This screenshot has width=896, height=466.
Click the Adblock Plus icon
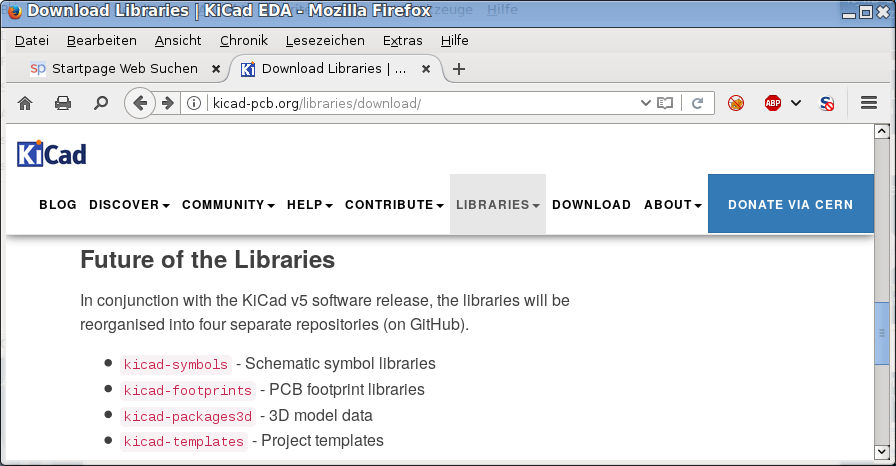[773, 103]
